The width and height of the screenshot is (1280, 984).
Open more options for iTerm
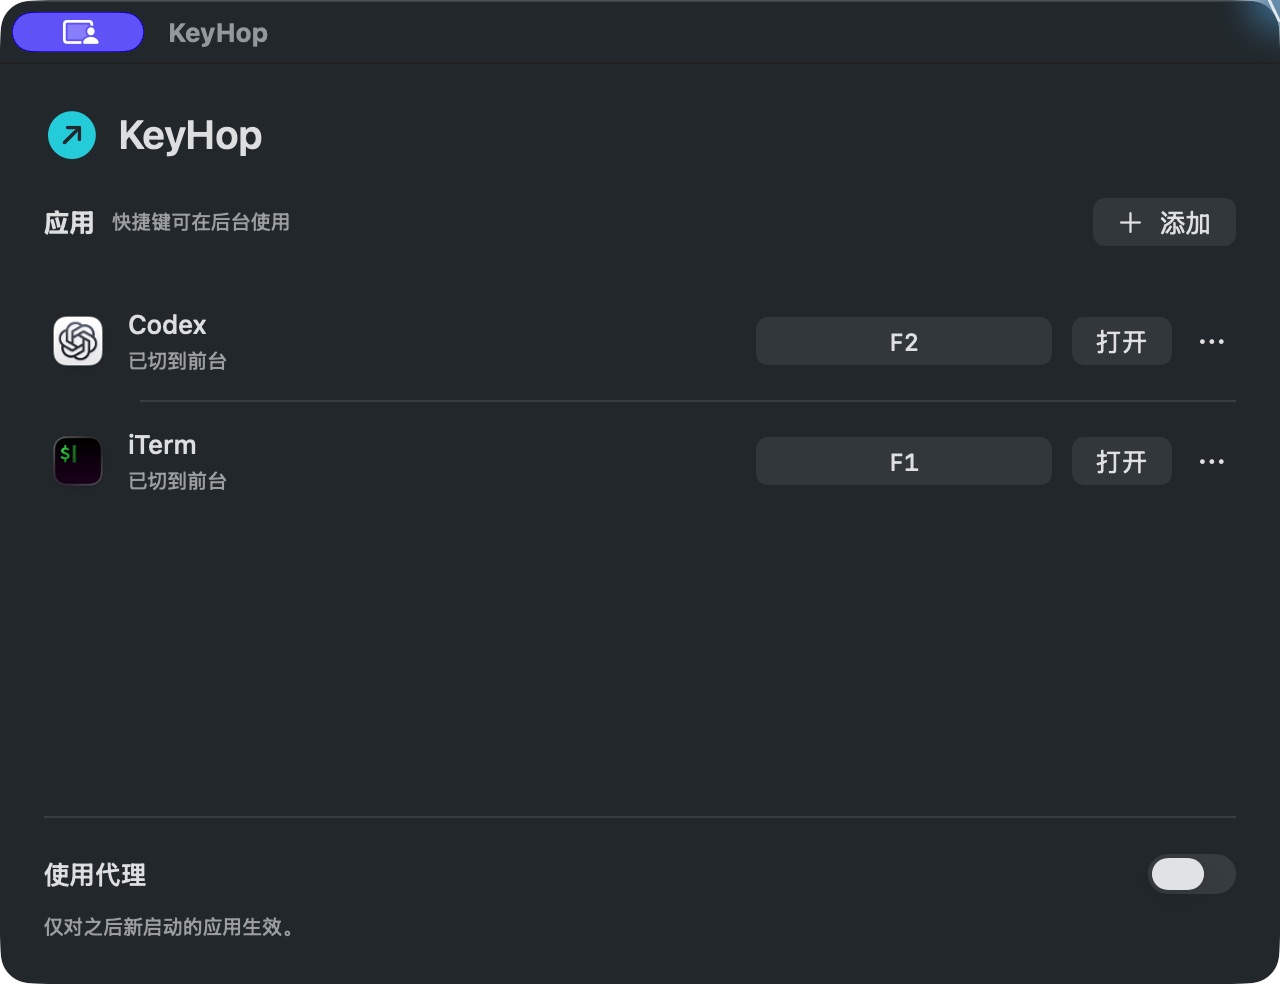[1211, 461]
